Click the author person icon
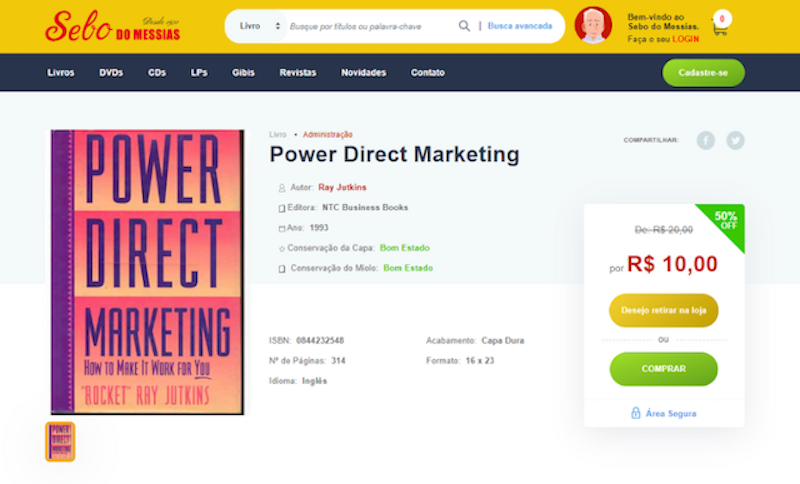 (x=282, y=188)
